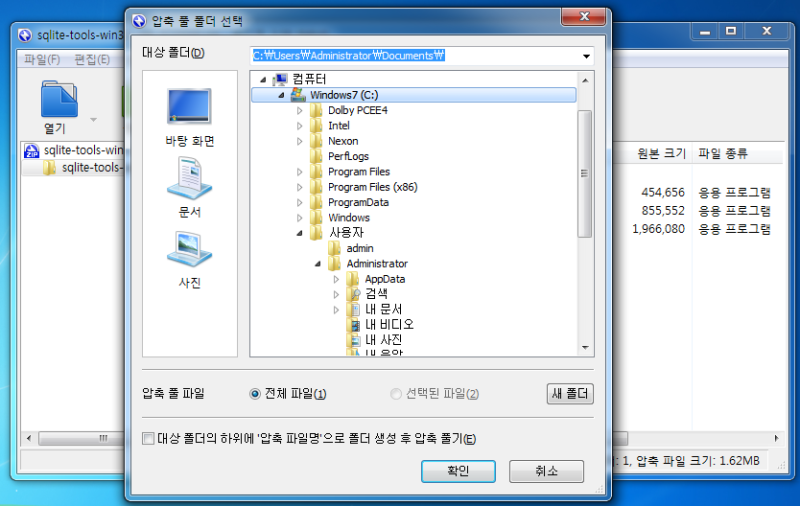Expand the AppData folder node
This screenshot has width=800, height=506.
(336, 279)
